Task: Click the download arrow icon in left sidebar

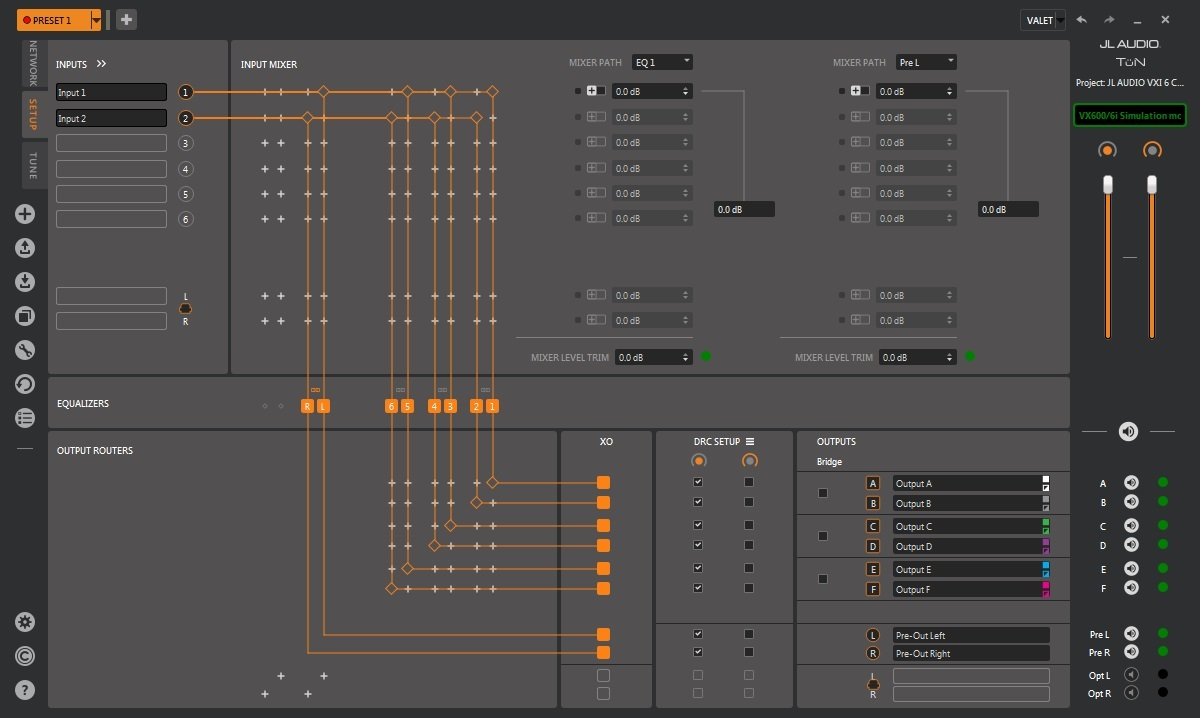Action: click(x=25, y=282)
